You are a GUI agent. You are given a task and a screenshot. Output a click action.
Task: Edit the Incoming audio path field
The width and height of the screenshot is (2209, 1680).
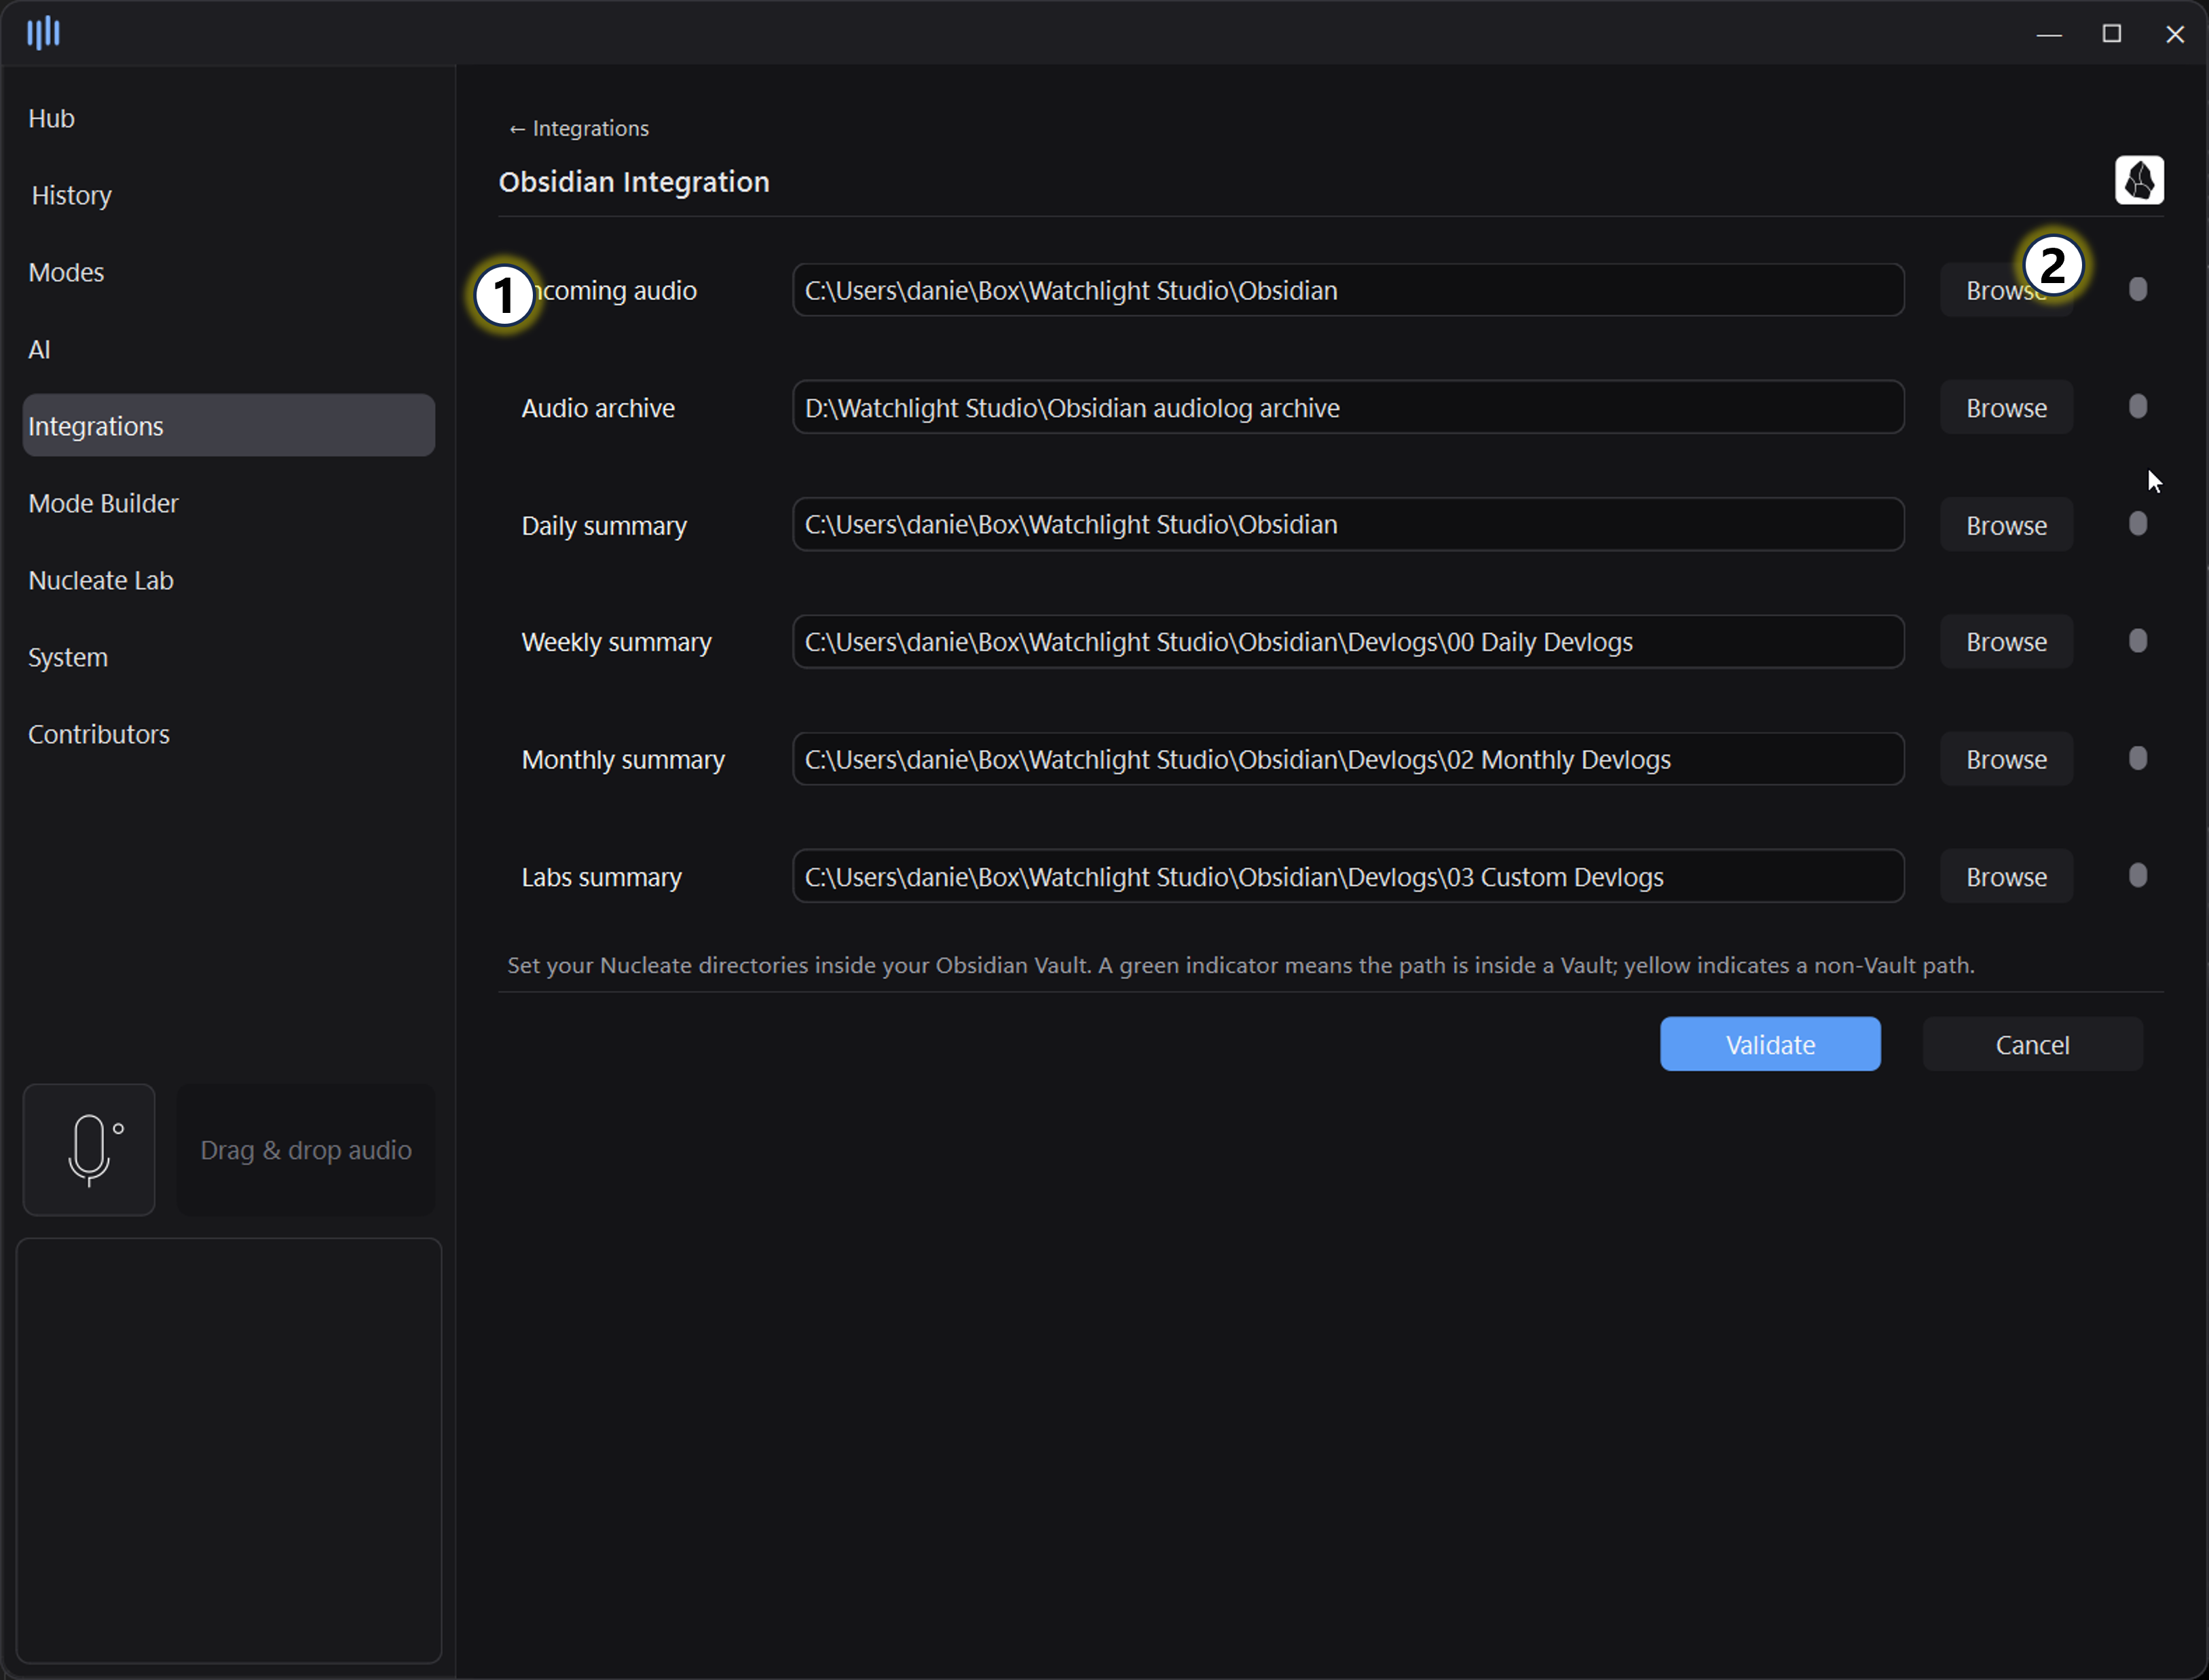coord(1348,290)
